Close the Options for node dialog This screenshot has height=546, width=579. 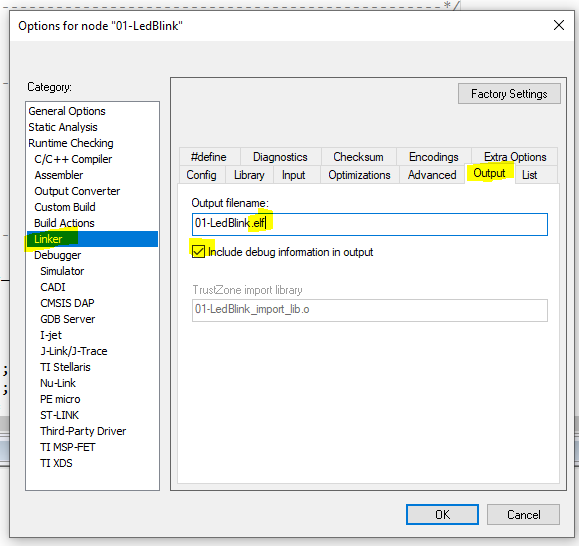coord(559,25)
